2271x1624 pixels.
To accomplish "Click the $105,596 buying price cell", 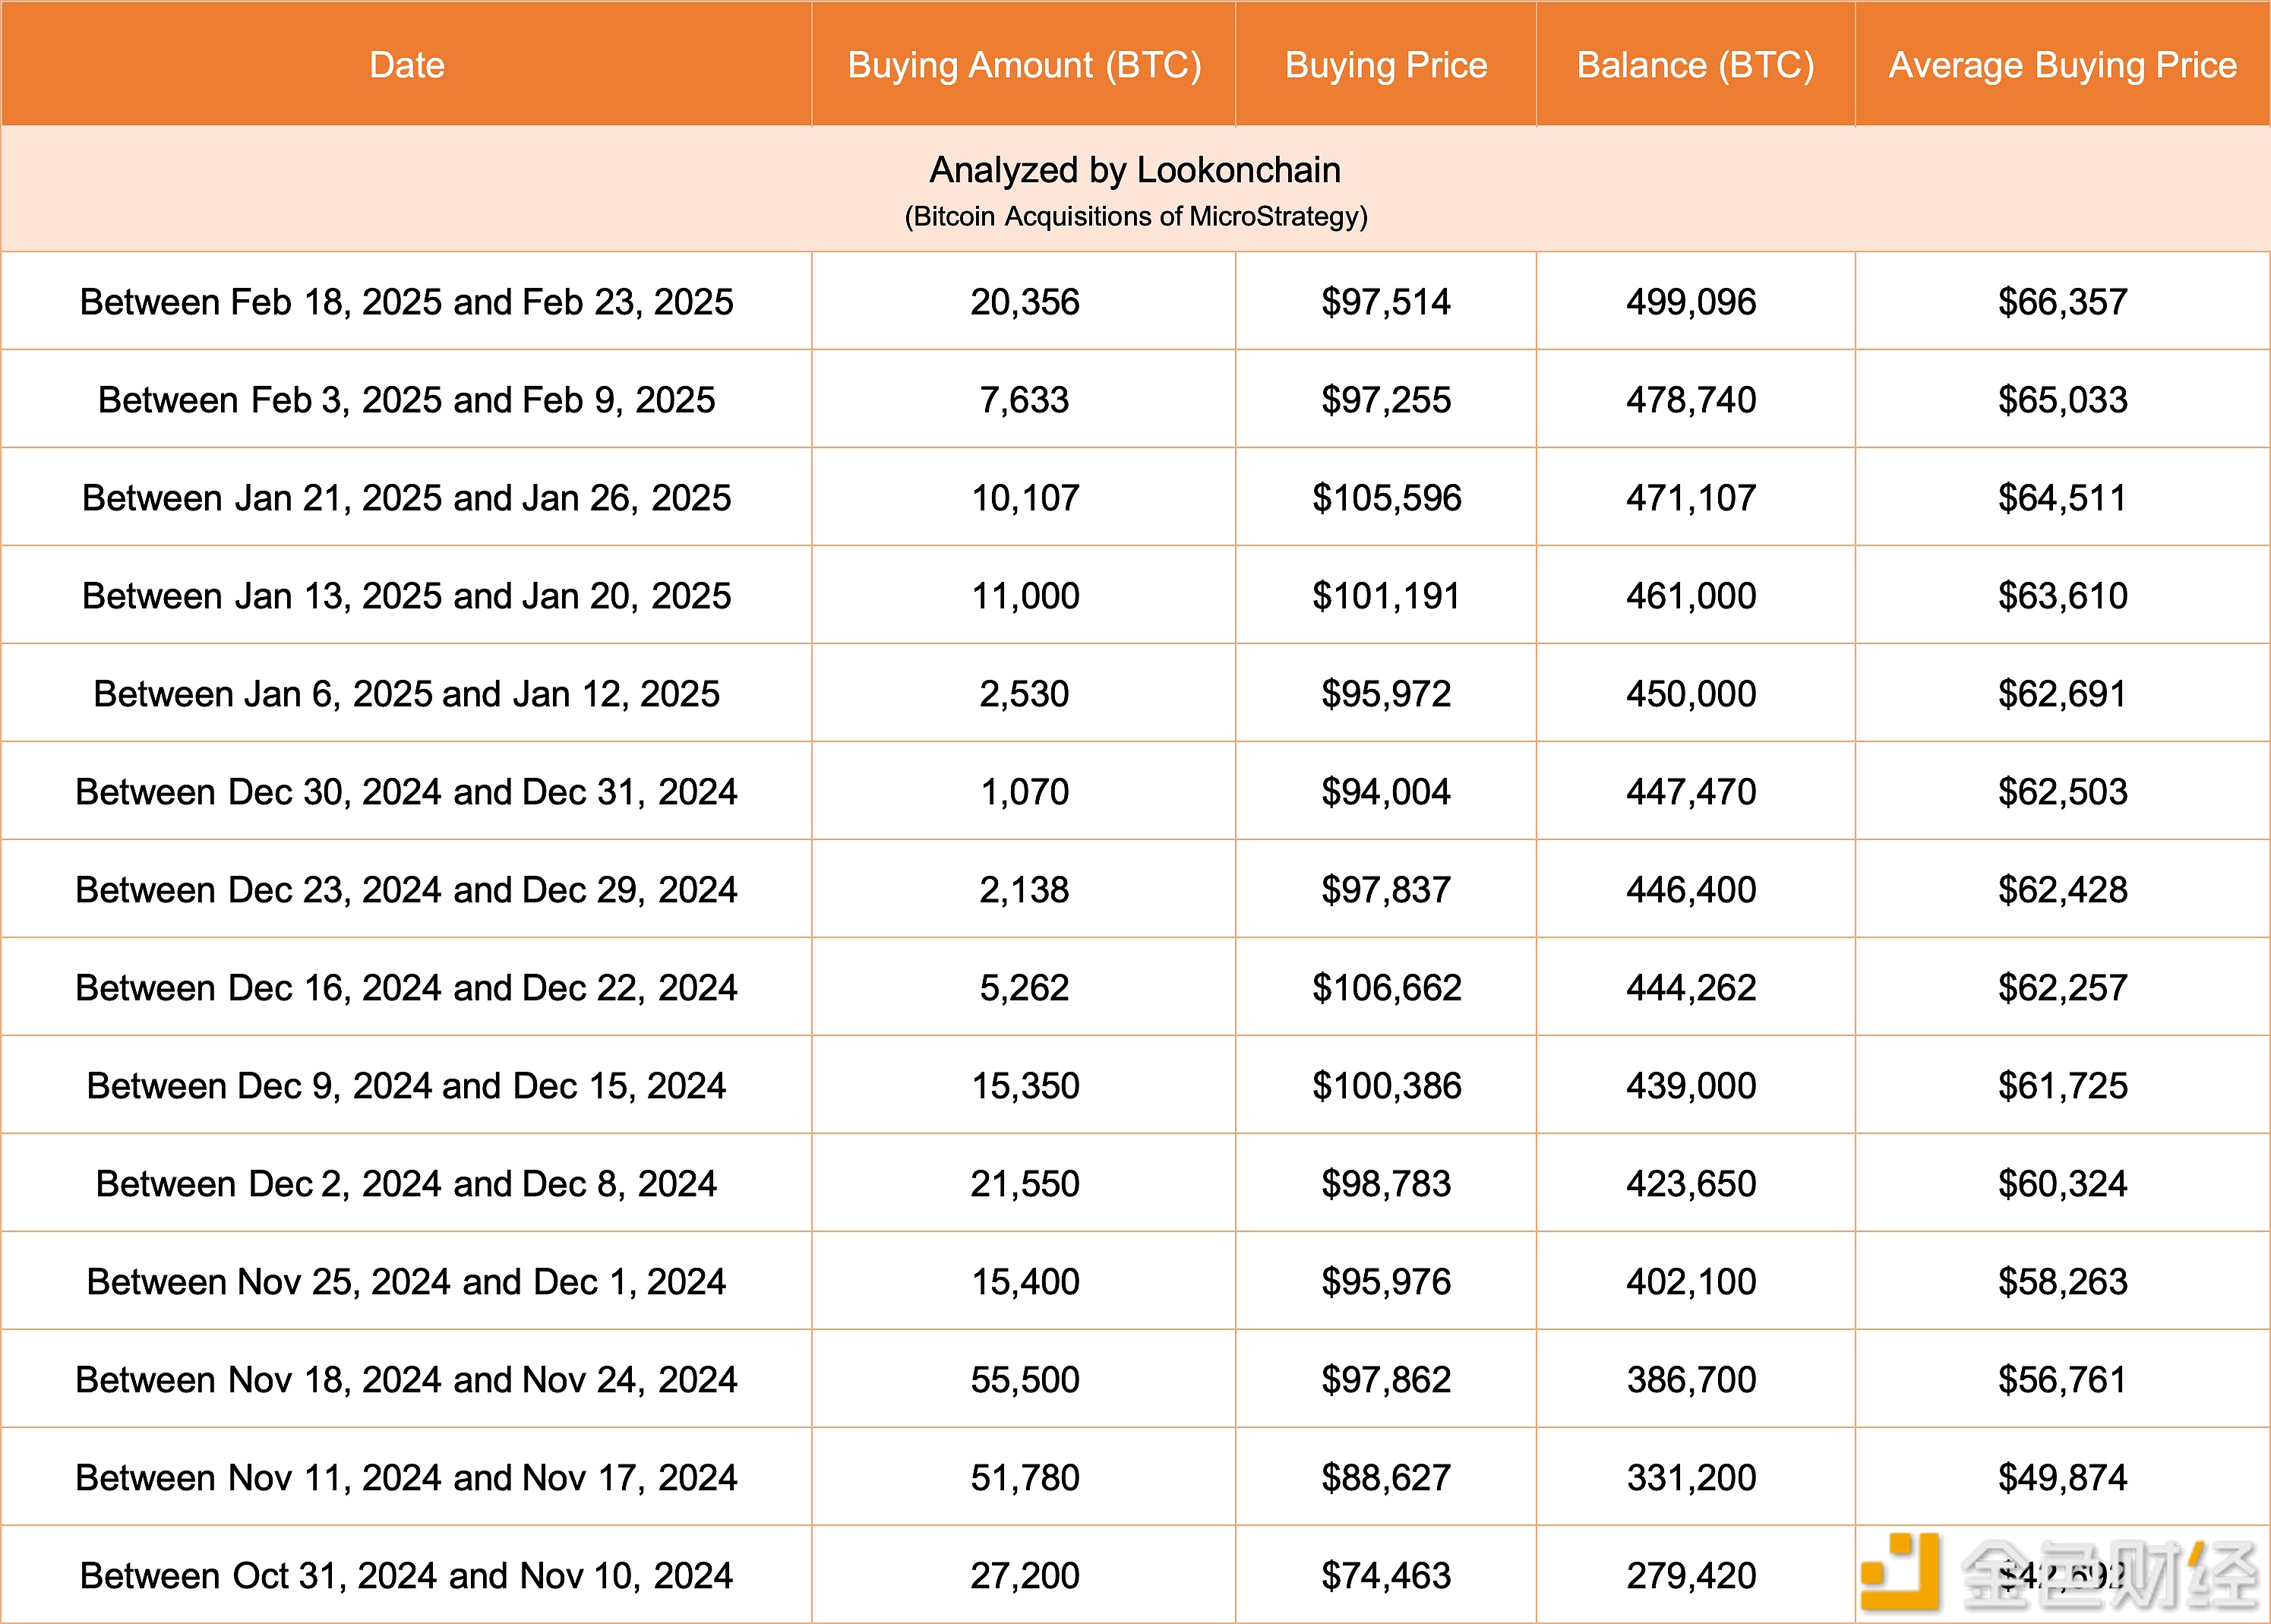I will (x=1386, y=498).
